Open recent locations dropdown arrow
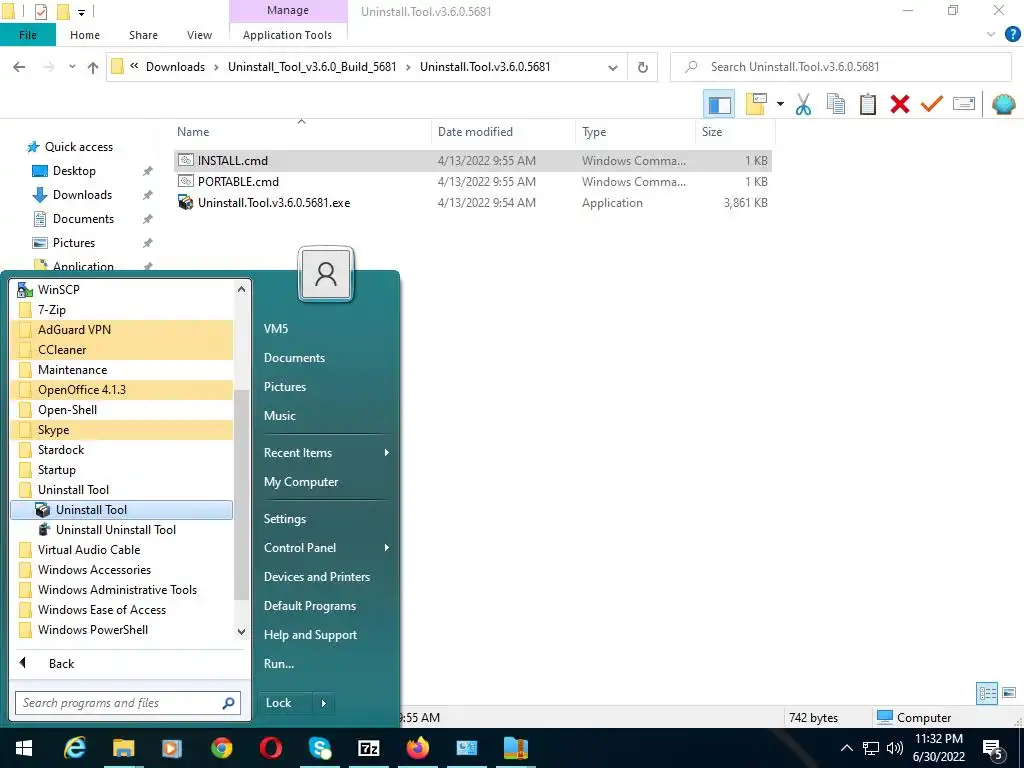1024x768 pixels. [72, 67]
